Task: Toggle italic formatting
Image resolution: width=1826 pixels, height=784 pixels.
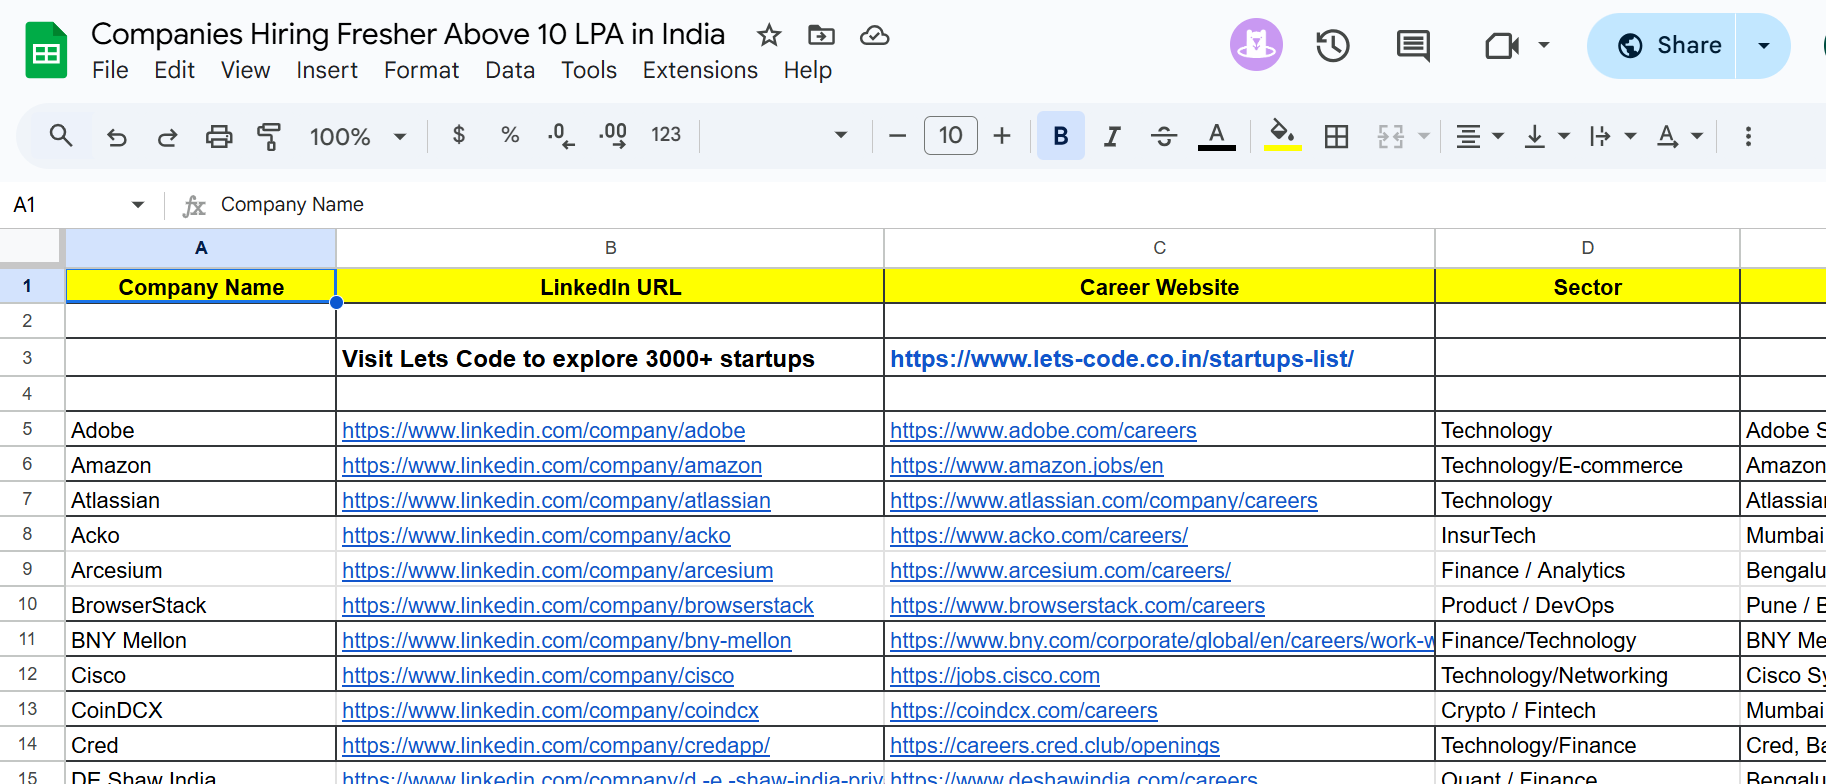Action: (x=1112, y=136)
